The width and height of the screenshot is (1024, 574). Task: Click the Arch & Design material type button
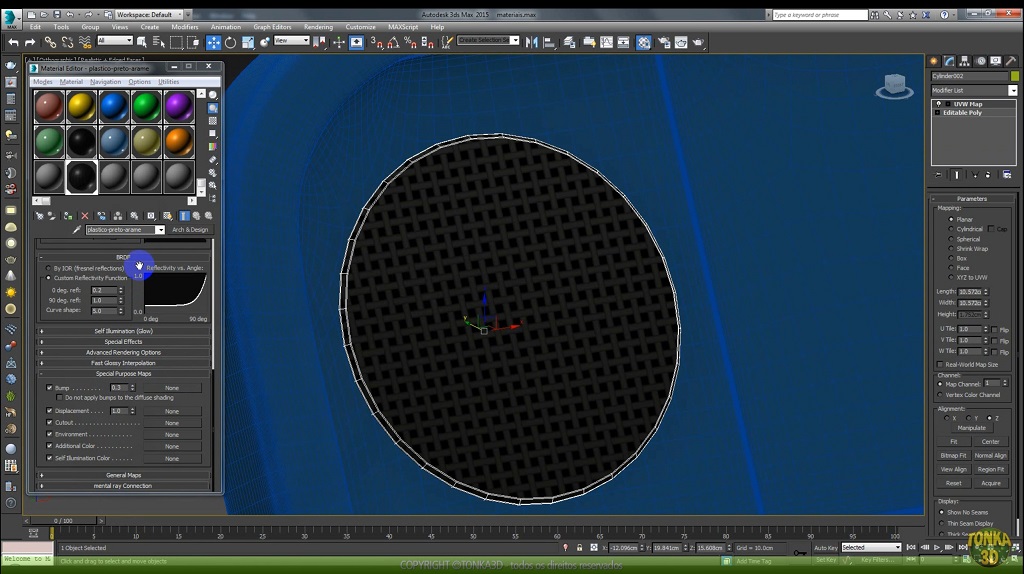189,230
